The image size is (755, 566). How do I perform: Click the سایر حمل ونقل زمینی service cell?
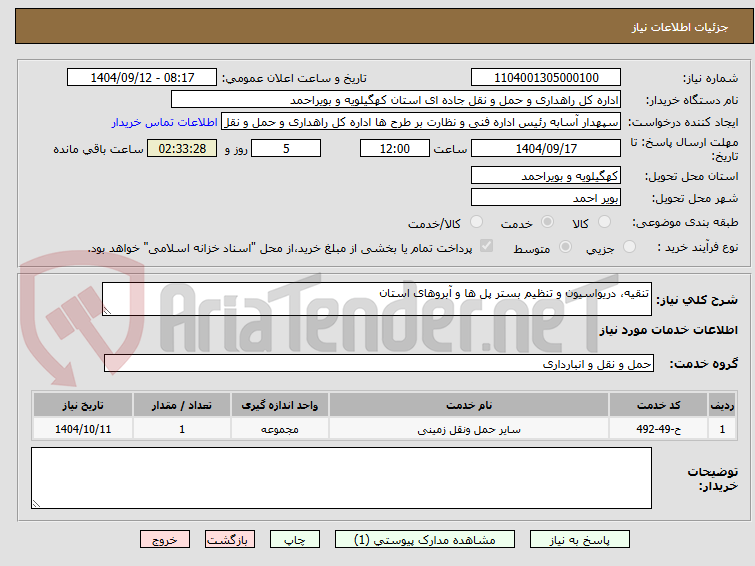pyautogui.click(x=469, y=429)
